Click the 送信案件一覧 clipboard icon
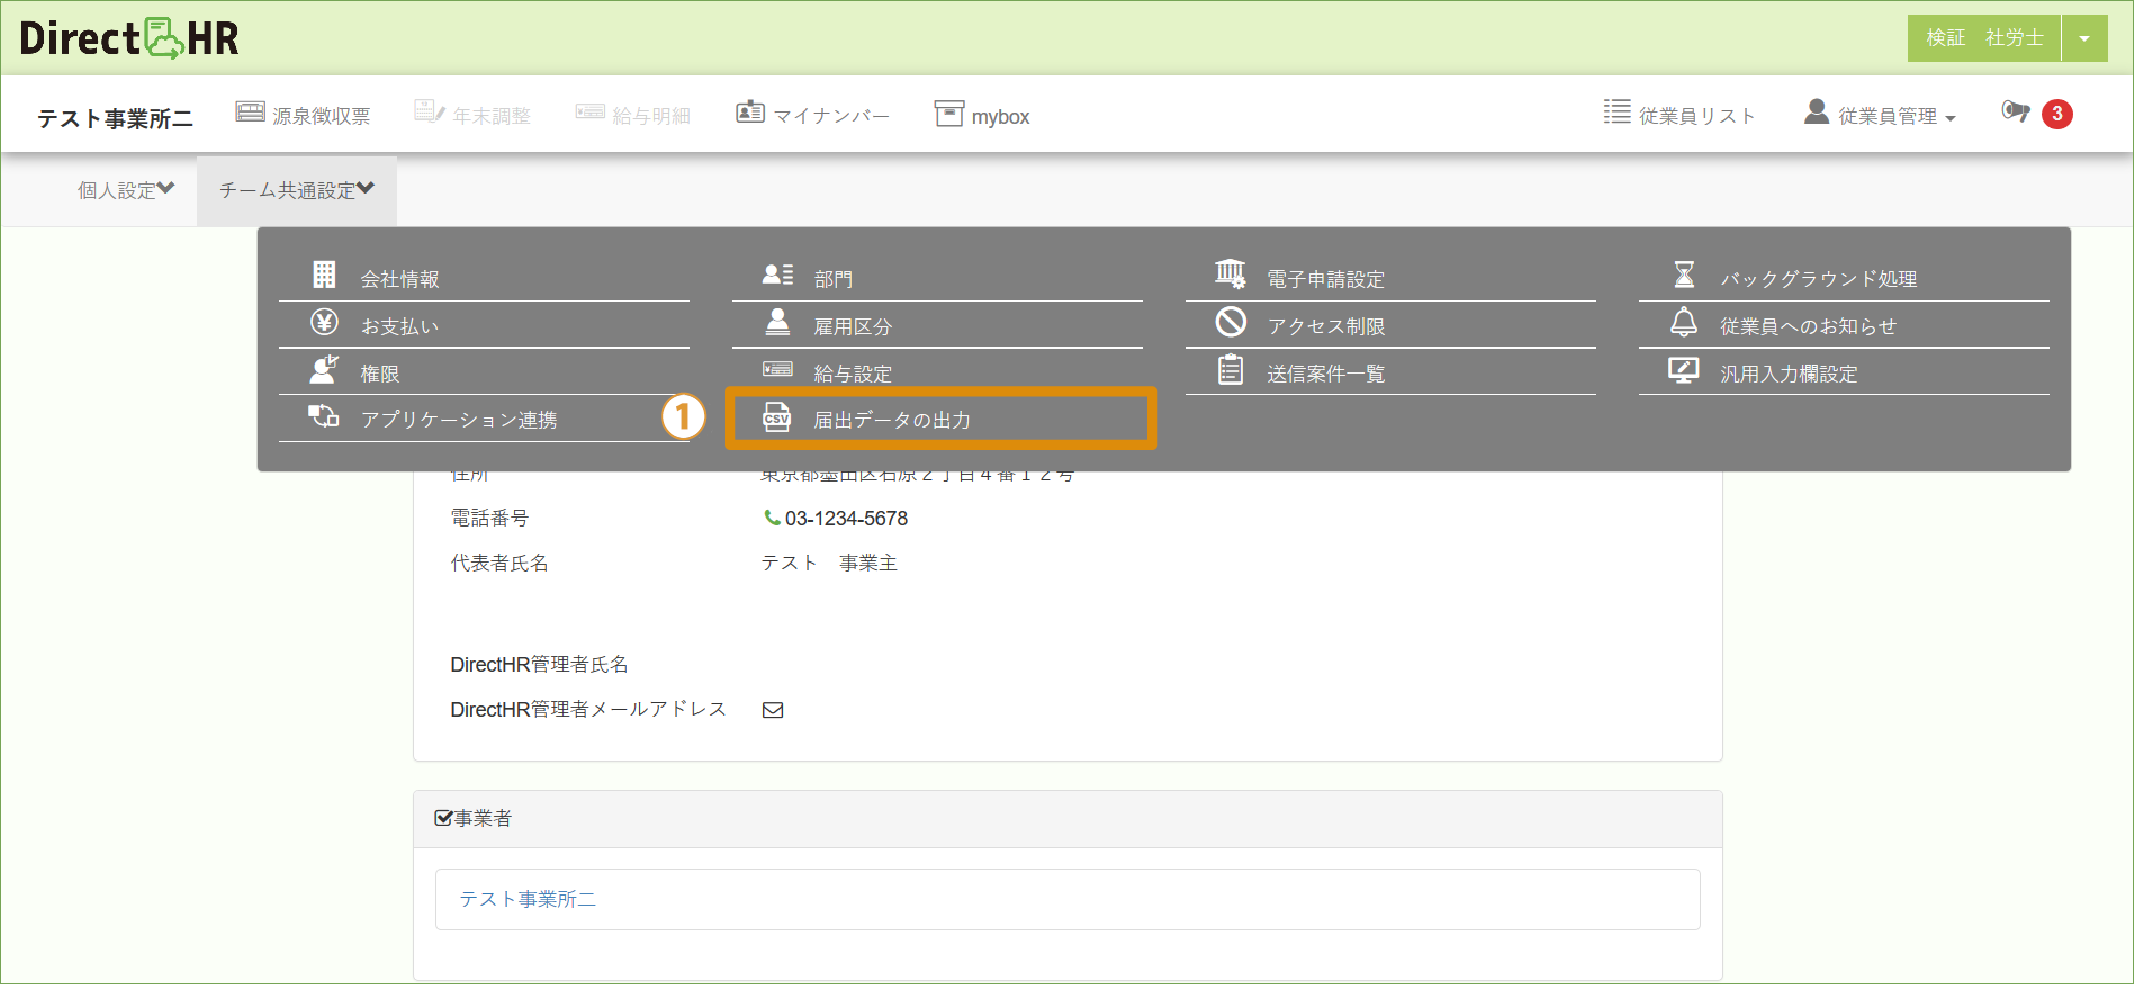This screenshot has height=984, width=2134. pos(1231,370)
